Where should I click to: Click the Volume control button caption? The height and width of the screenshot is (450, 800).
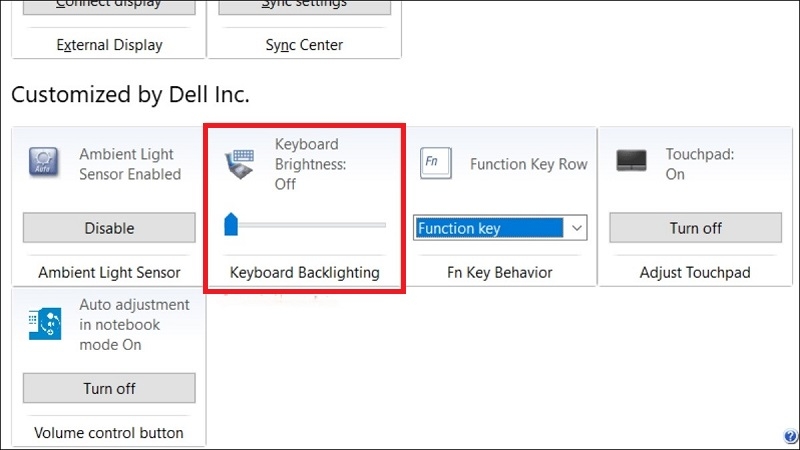(x=109, y=433)
